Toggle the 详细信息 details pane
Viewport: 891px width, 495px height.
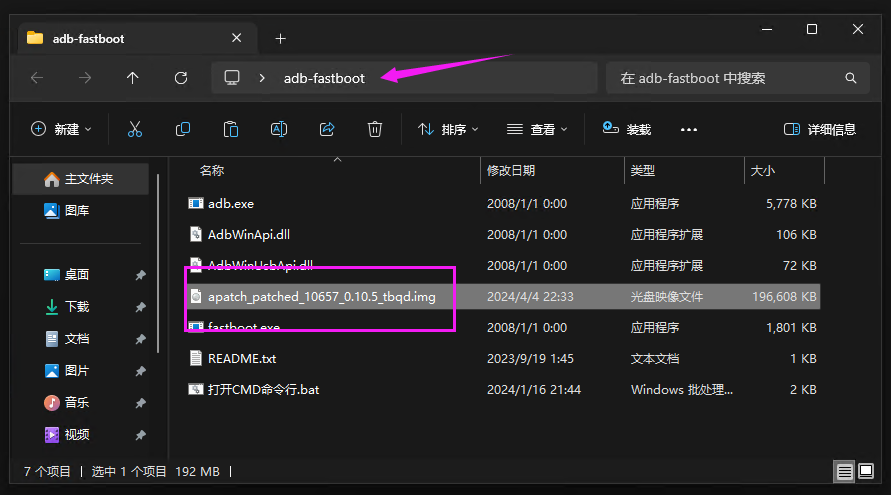pos(820,129)
